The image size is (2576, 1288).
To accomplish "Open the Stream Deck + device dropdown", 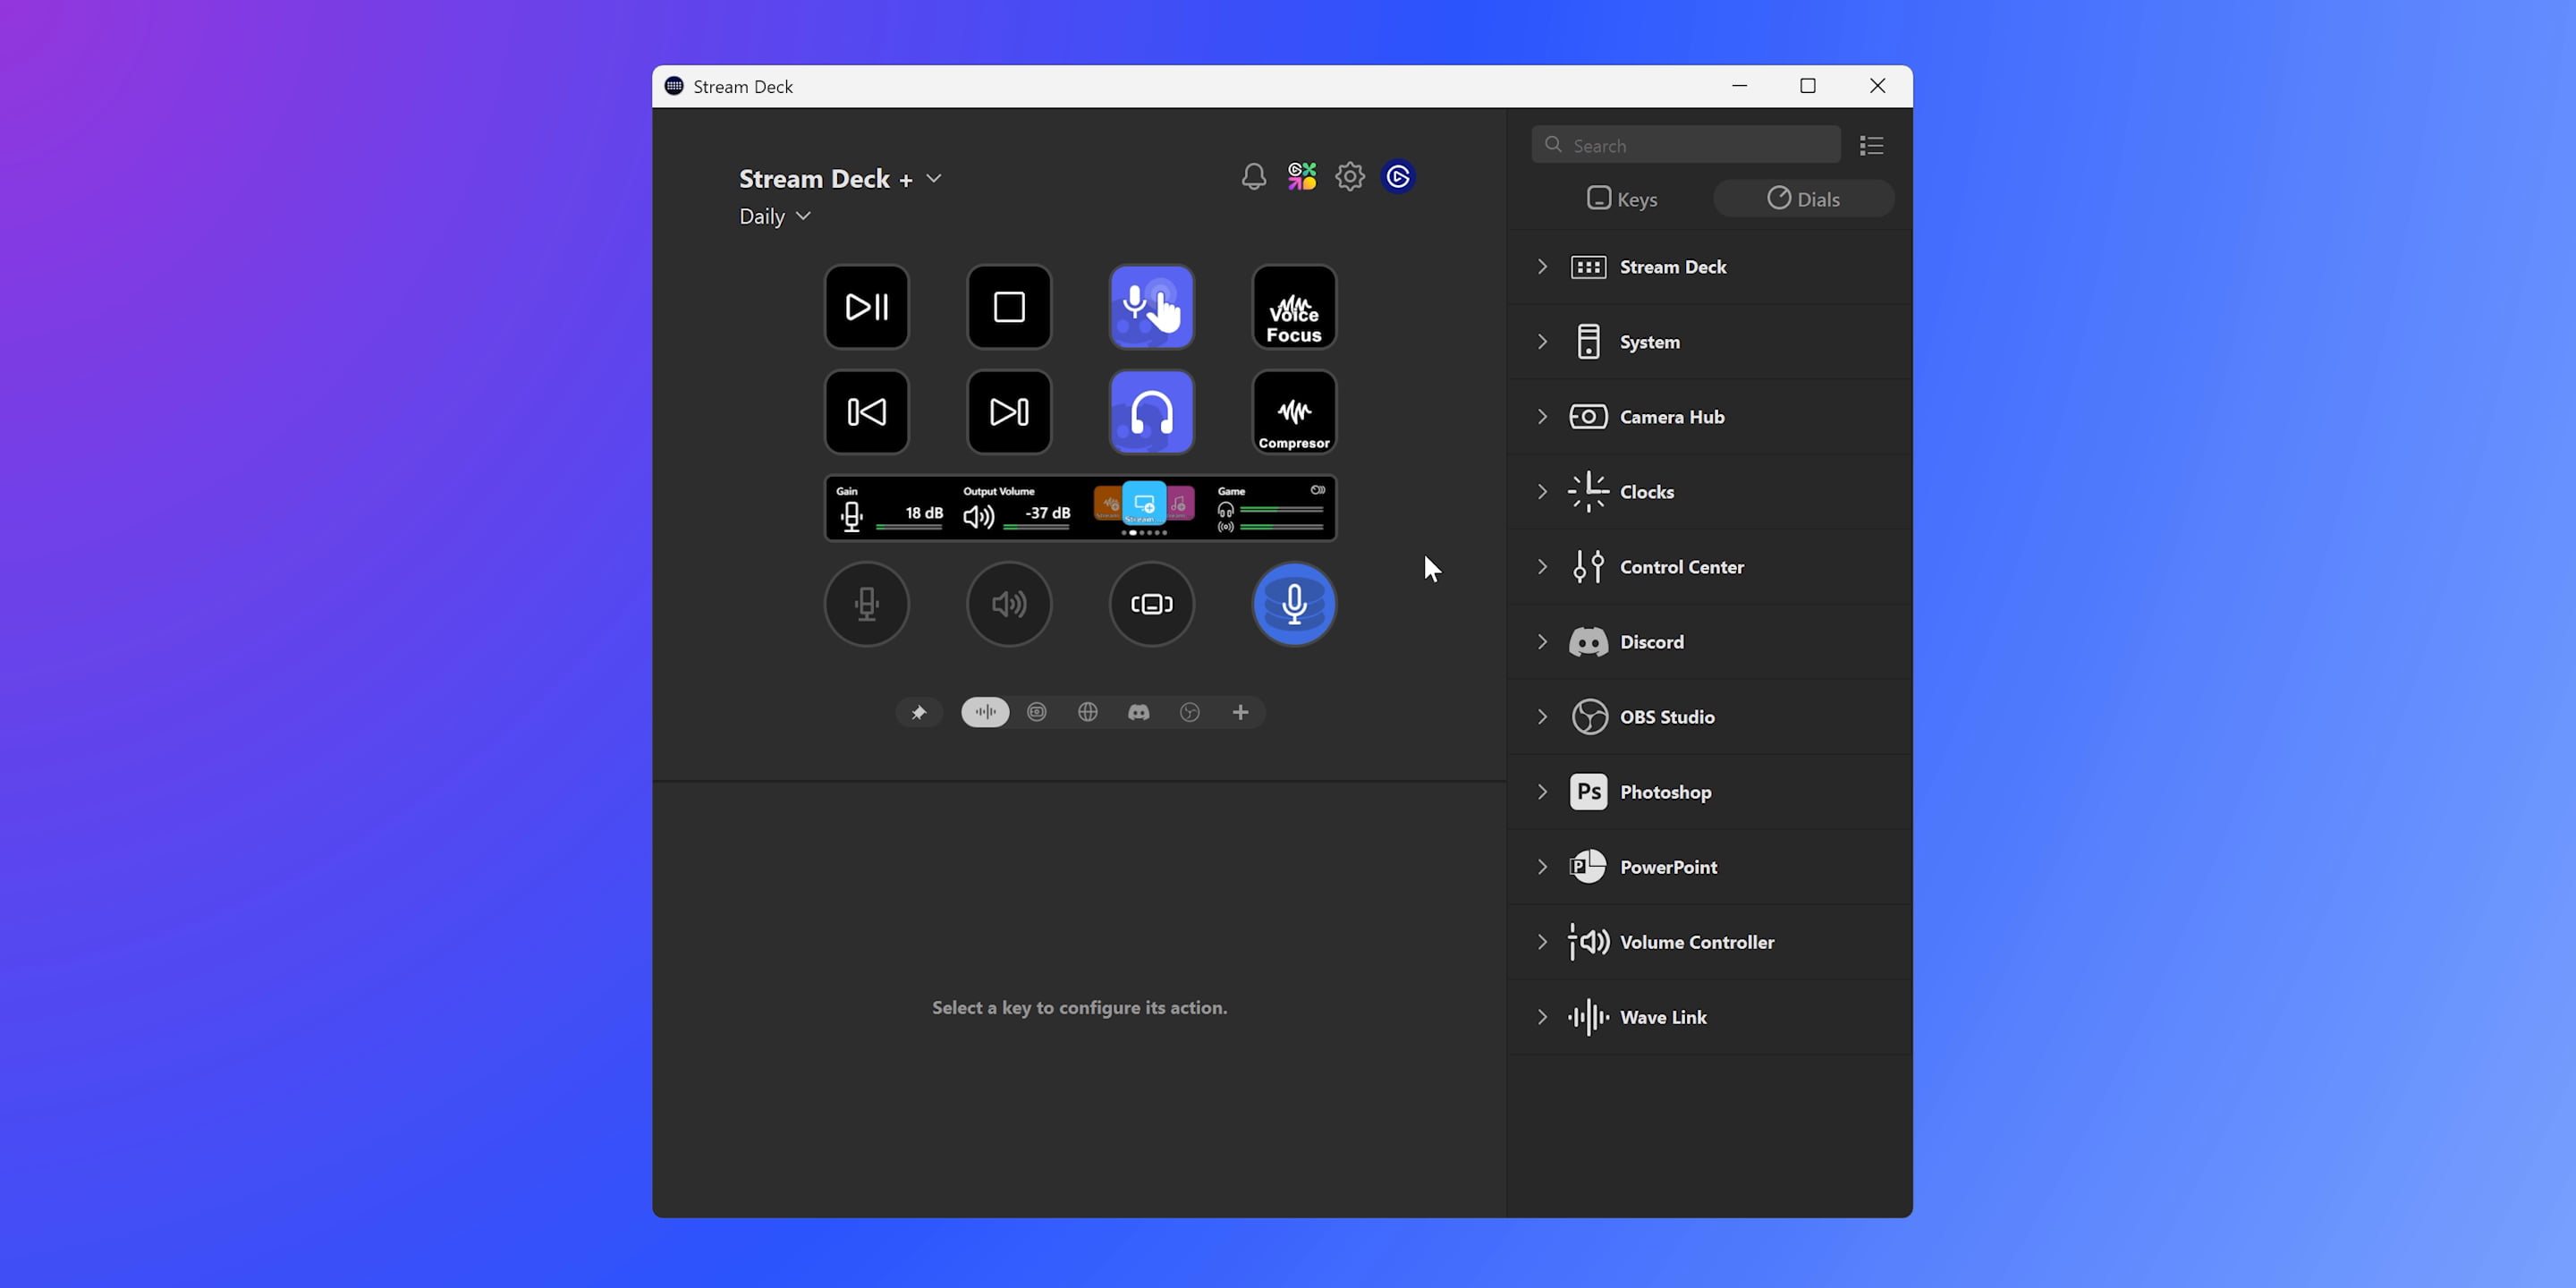I will (934, 178).
